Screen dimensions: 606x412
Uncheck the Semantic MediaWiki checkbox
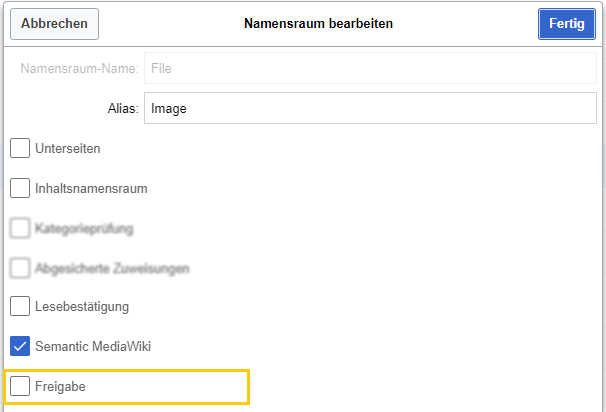[20, 346]
